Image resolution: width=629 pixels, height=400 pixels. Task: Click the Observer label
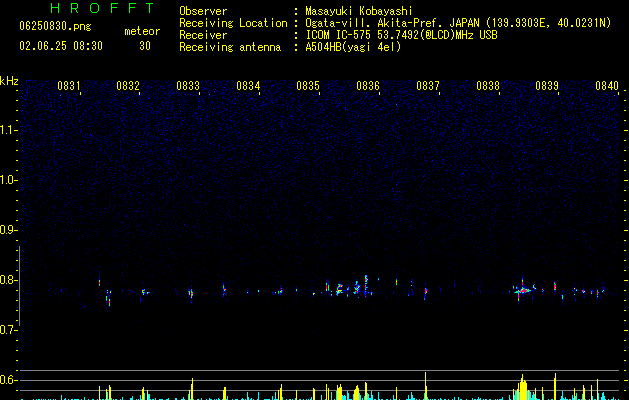[x=203, y=11]
